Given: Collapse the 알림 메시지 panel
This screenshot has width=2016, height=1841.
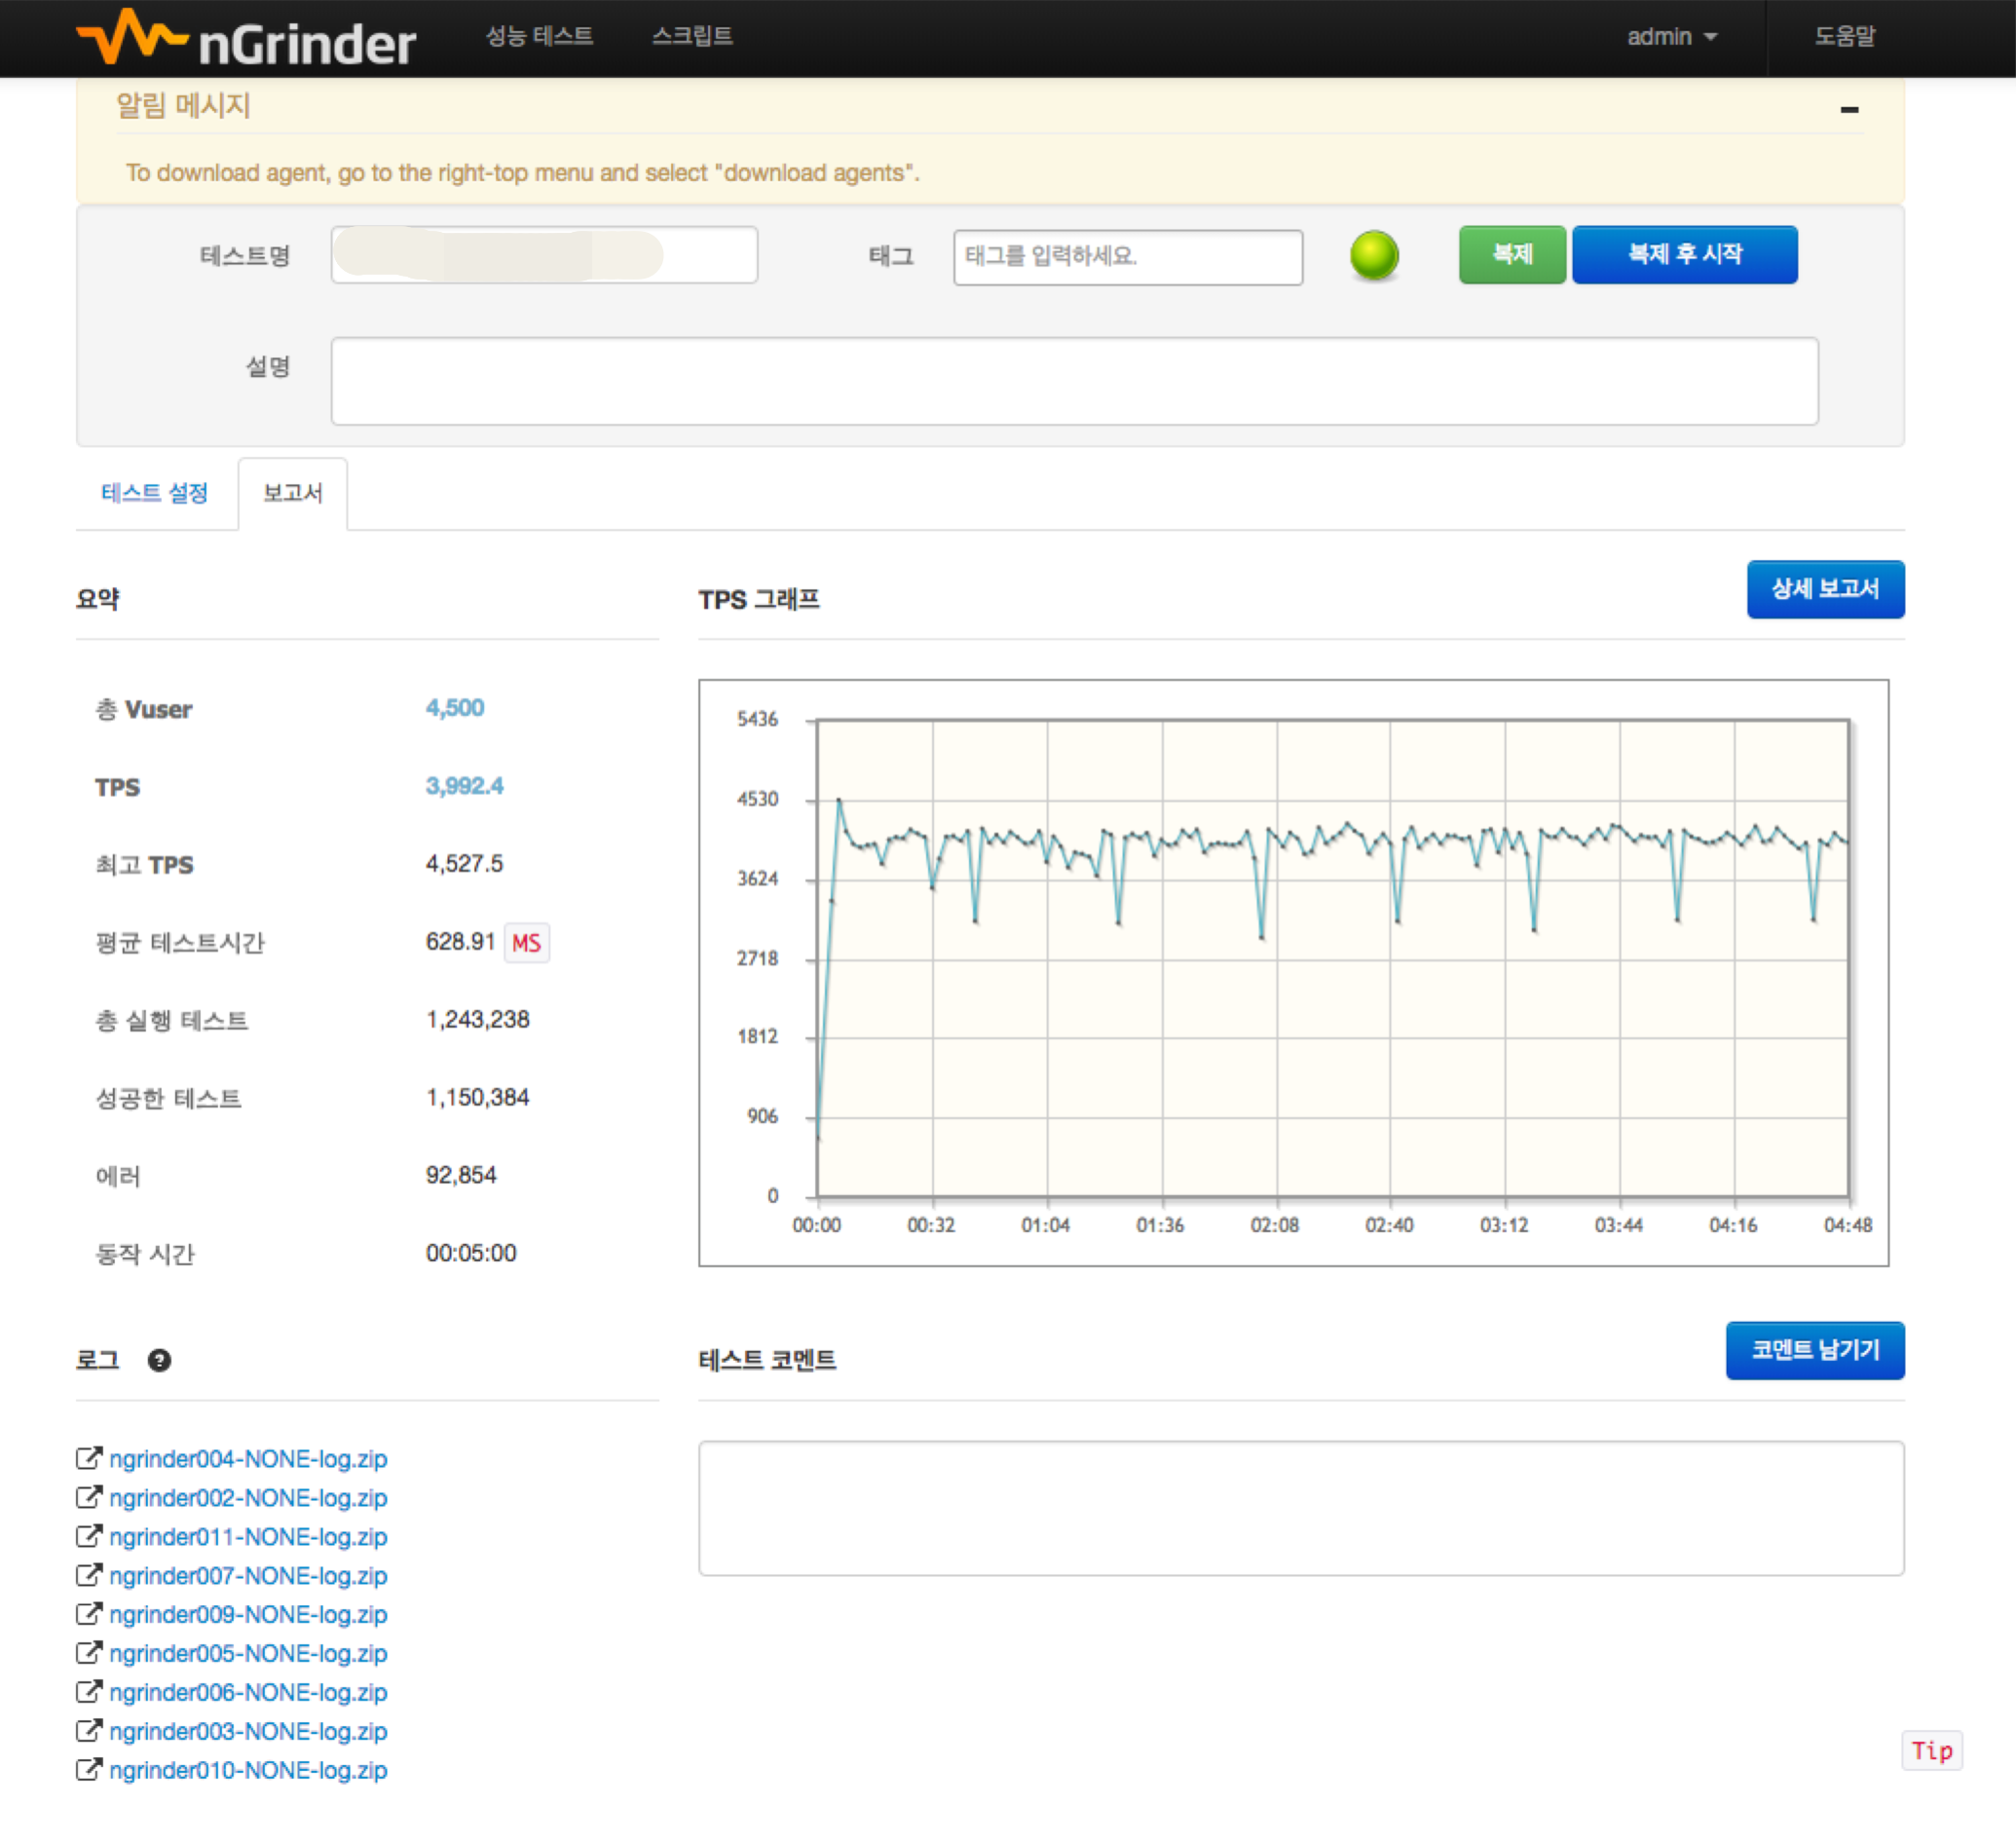Looking at the screenshot, I should 1852,108.
